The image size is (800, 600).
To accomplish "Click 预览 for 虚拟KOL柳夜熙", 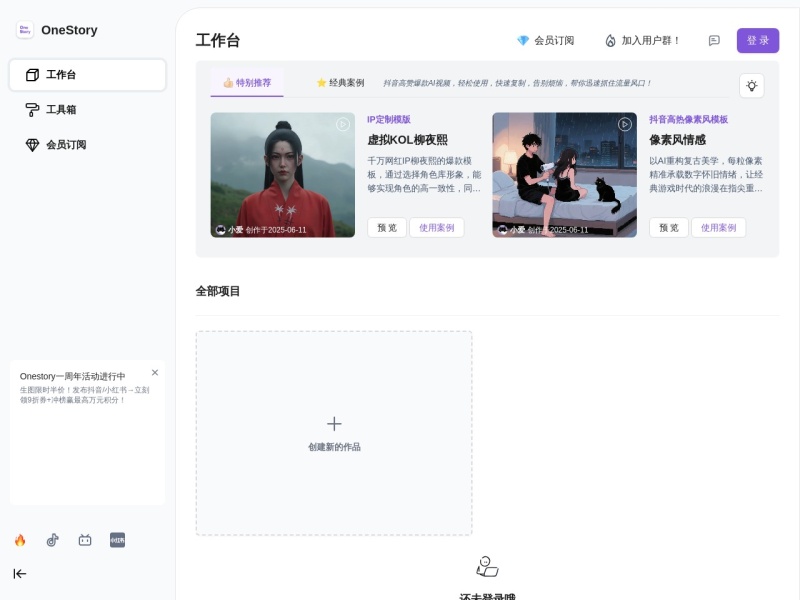I will [x=387, y=228].
